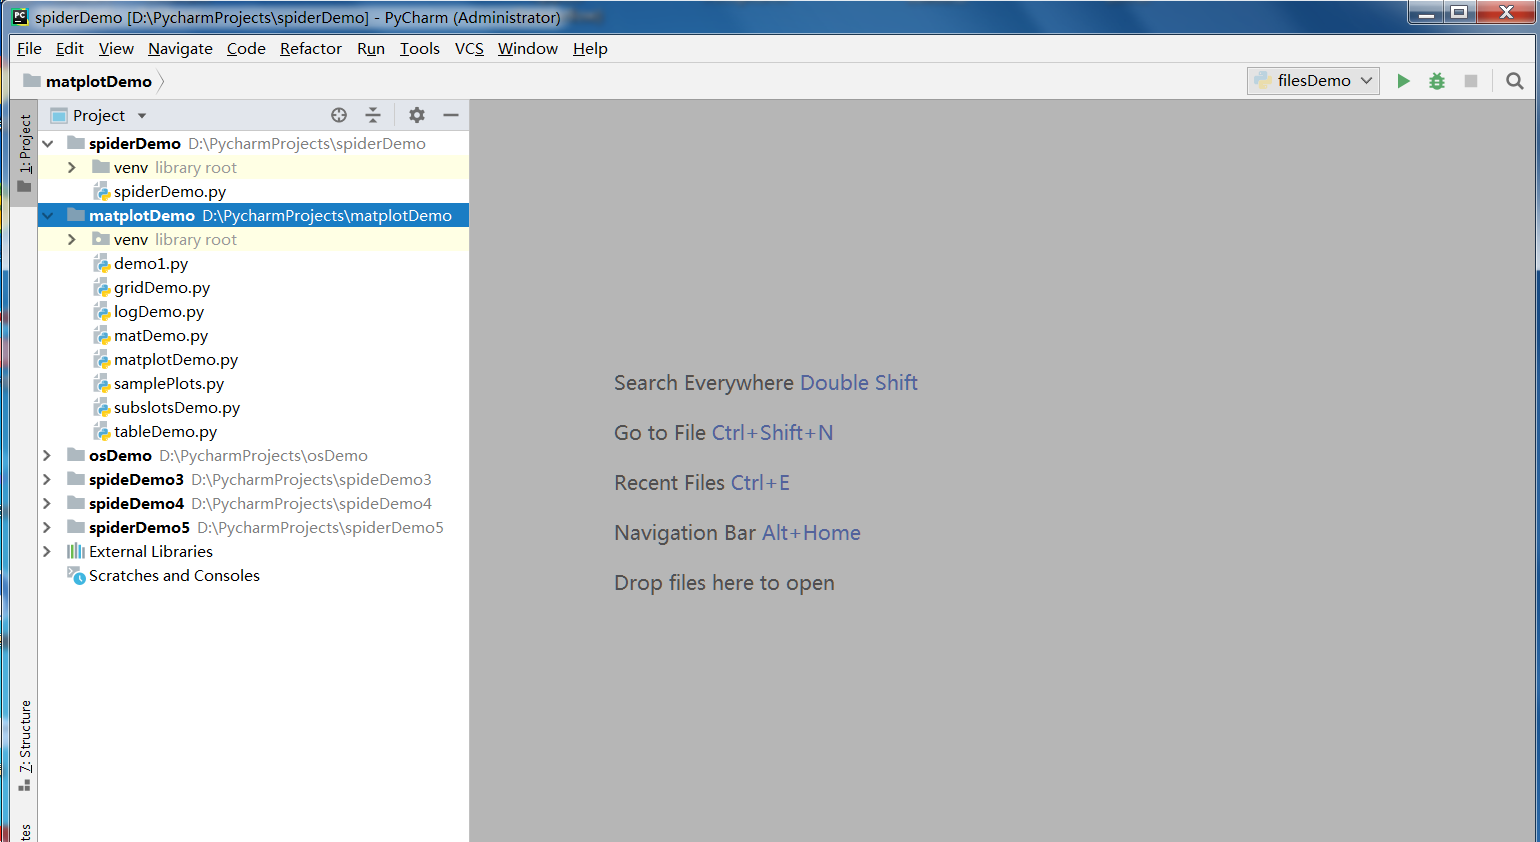Screen dimensions: 1540x842
Task: Open the Project view dropdown arrow
Action: coord(142,116)
